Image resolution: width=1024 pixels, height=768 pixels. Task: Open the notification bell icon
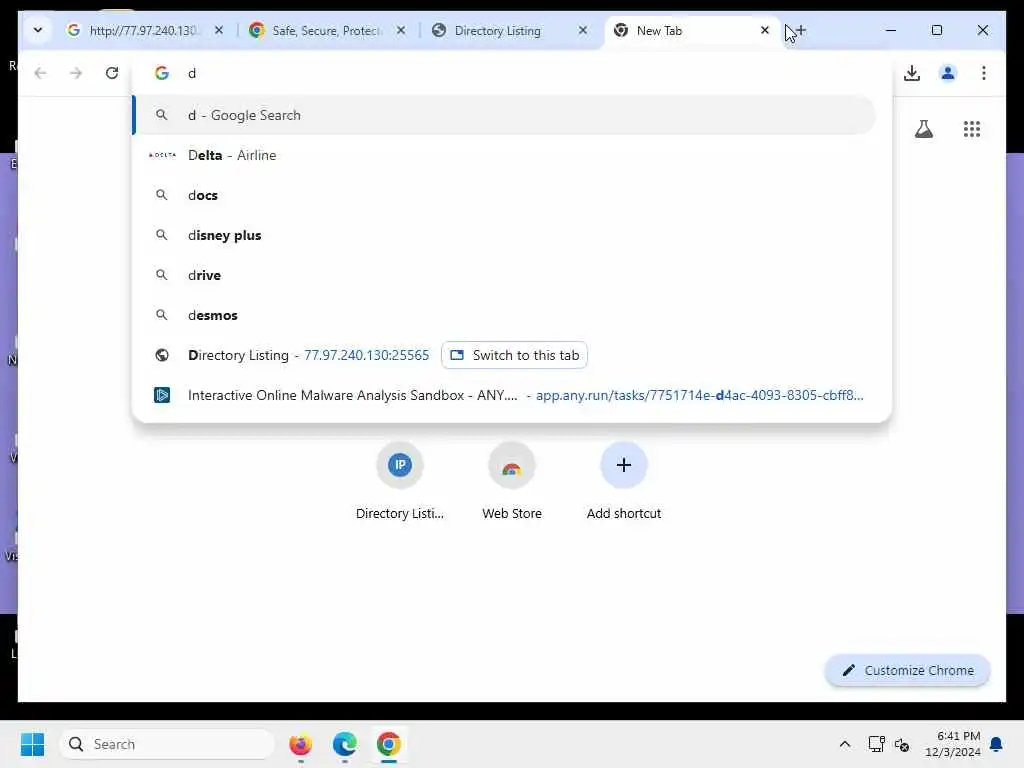(997, 744)
